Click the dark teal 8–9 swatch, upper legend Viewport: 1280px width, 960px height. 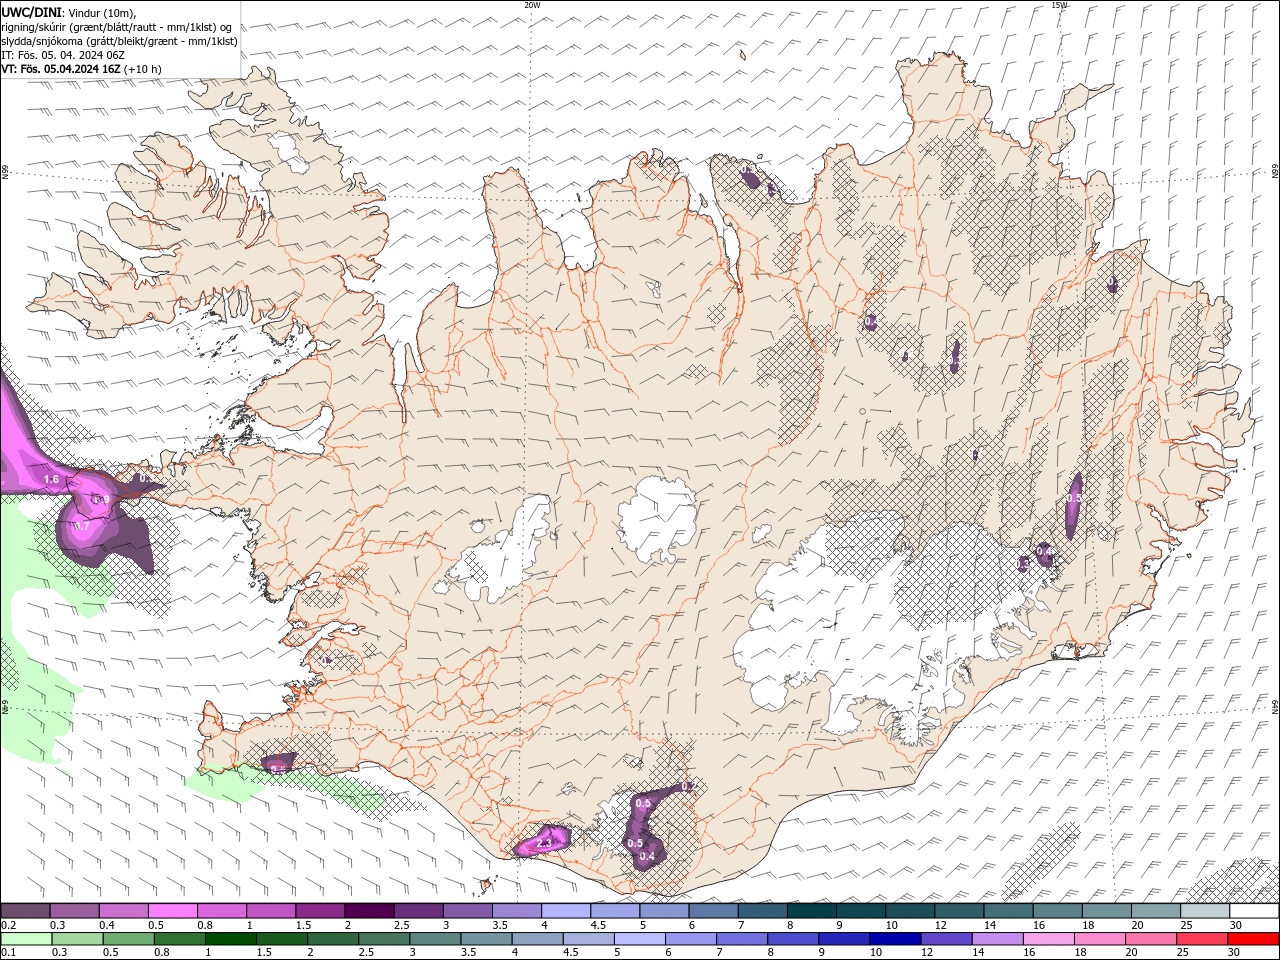(811, 911)
